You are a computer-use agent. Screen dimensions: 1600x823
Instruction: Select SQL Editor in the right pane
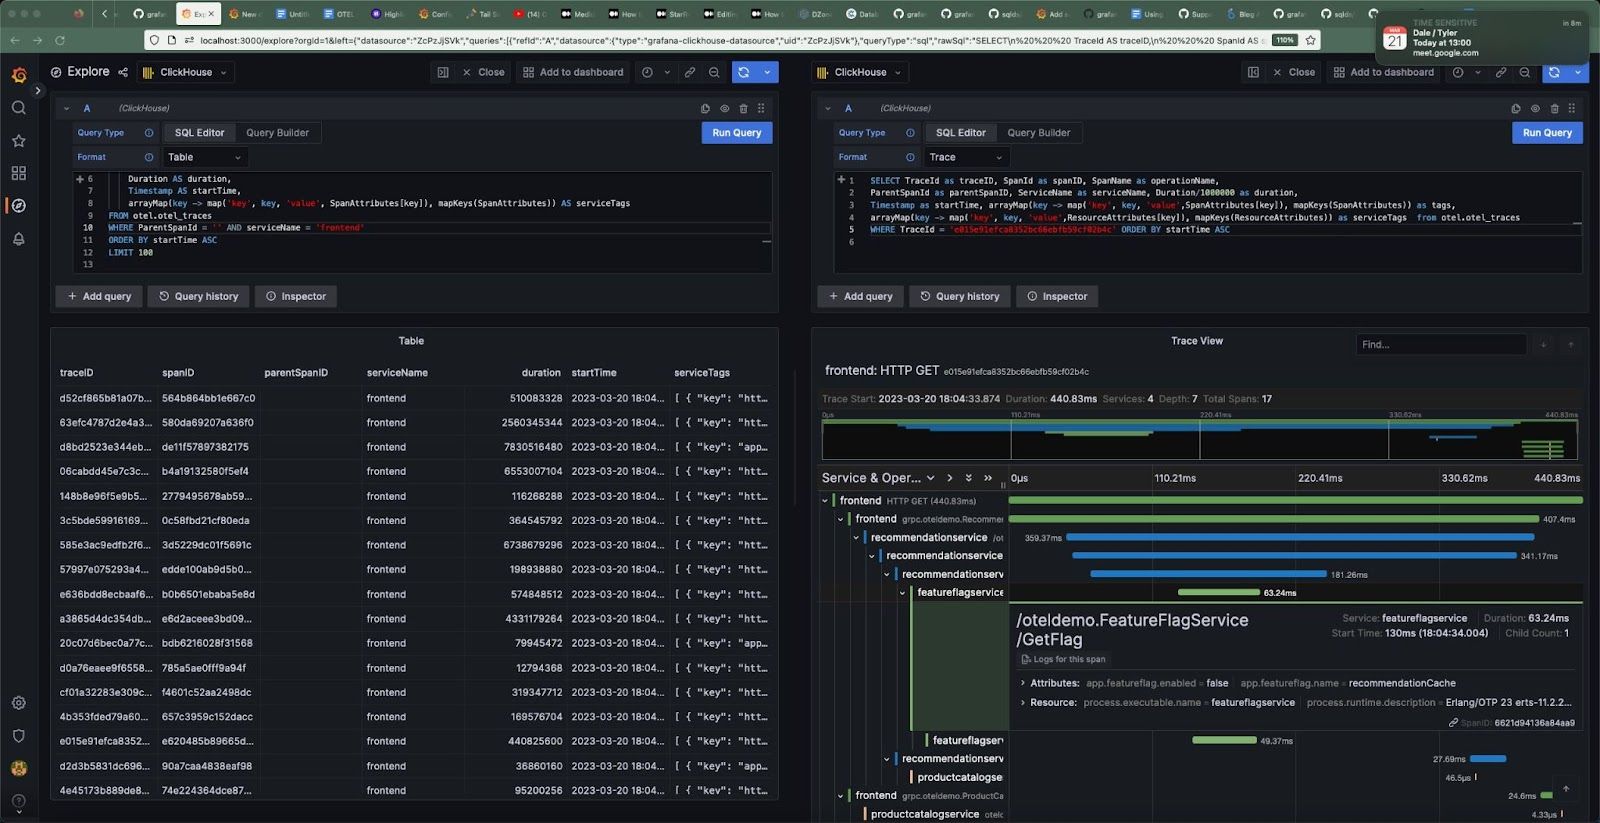click(960, 132)
